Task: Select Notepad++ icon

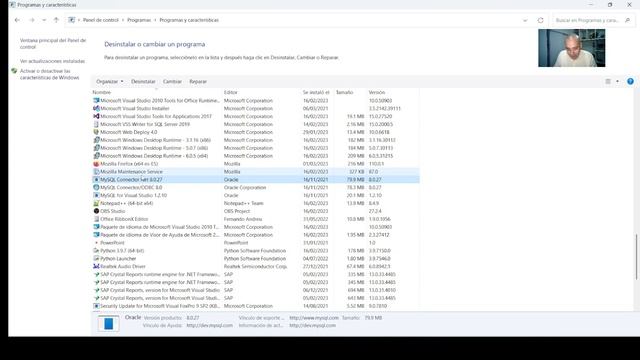Action: pyautogui.click(x=96, y=203)
